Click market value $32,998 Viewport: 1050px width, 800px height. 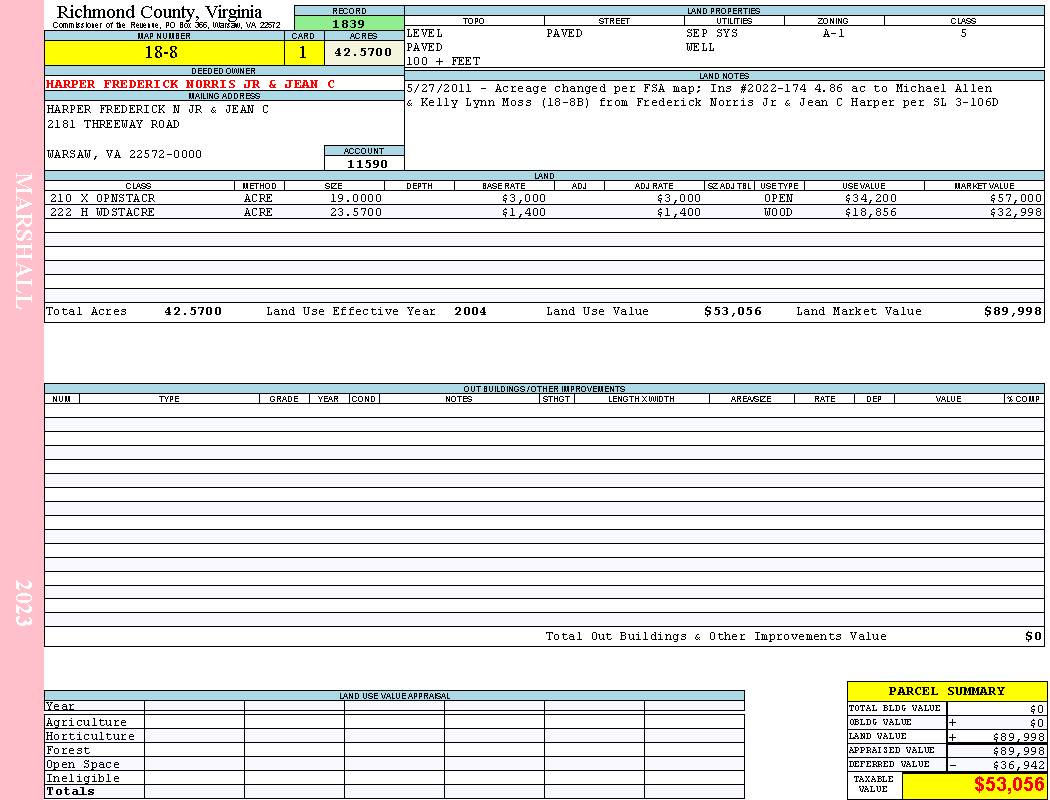coord(1016,212)
